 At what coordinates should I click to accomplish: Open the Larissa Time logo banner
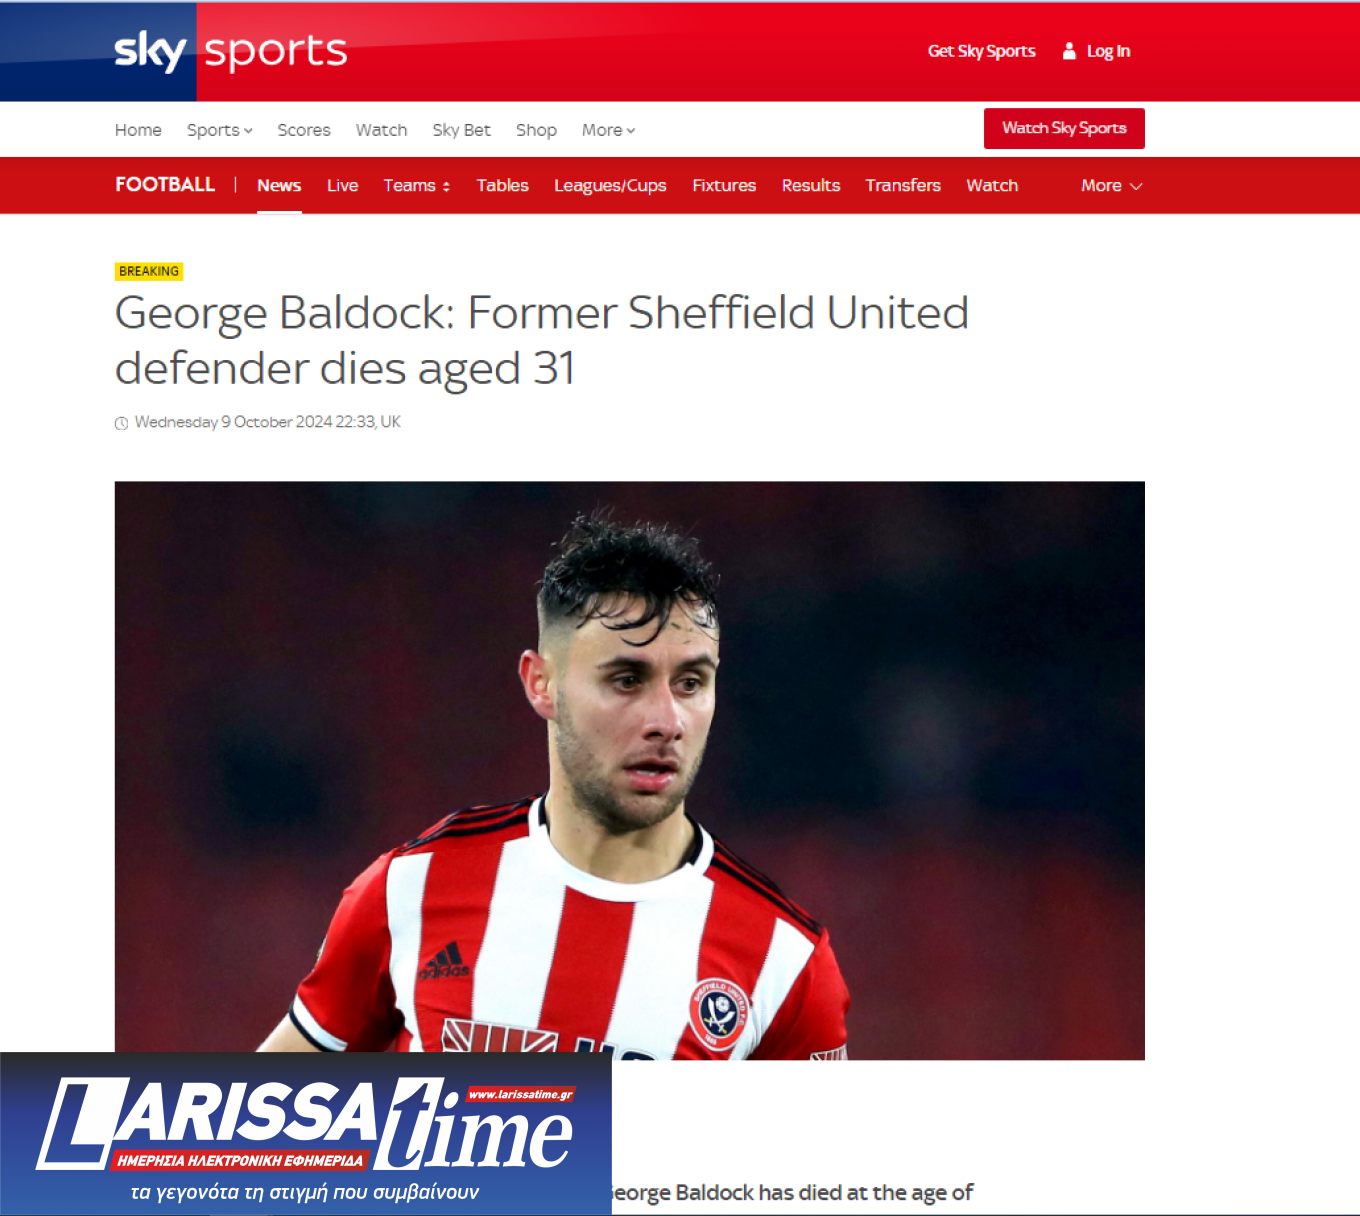tap(306, 1134)
